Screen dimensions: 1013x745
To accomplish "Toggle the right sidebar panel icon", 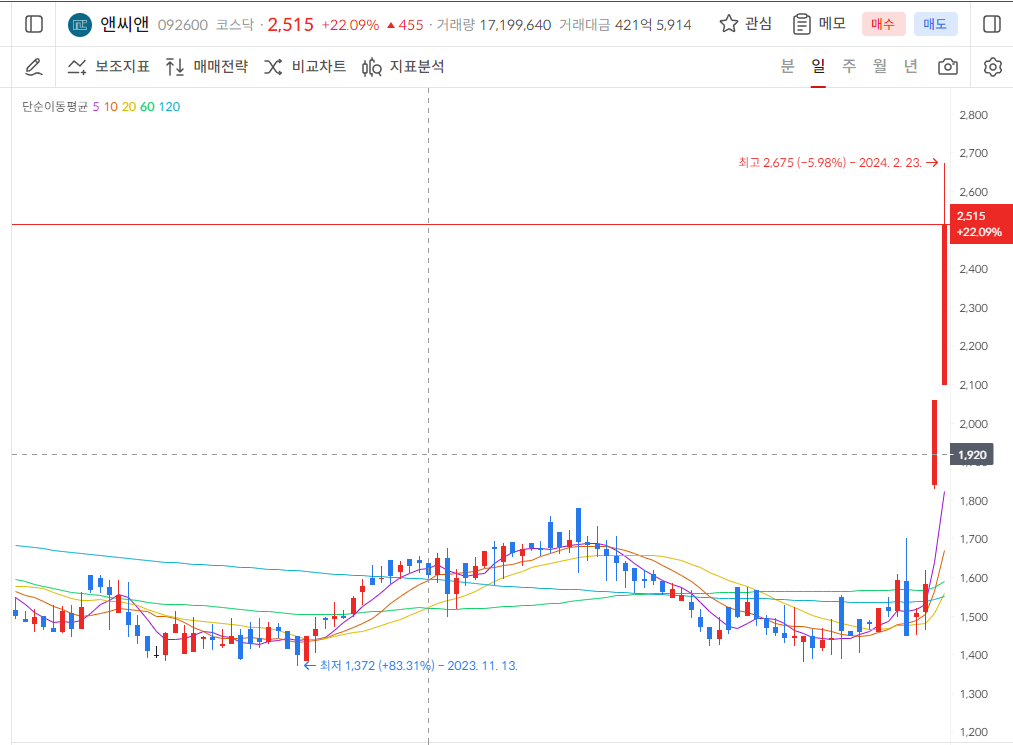I will (x=992, y=25).
